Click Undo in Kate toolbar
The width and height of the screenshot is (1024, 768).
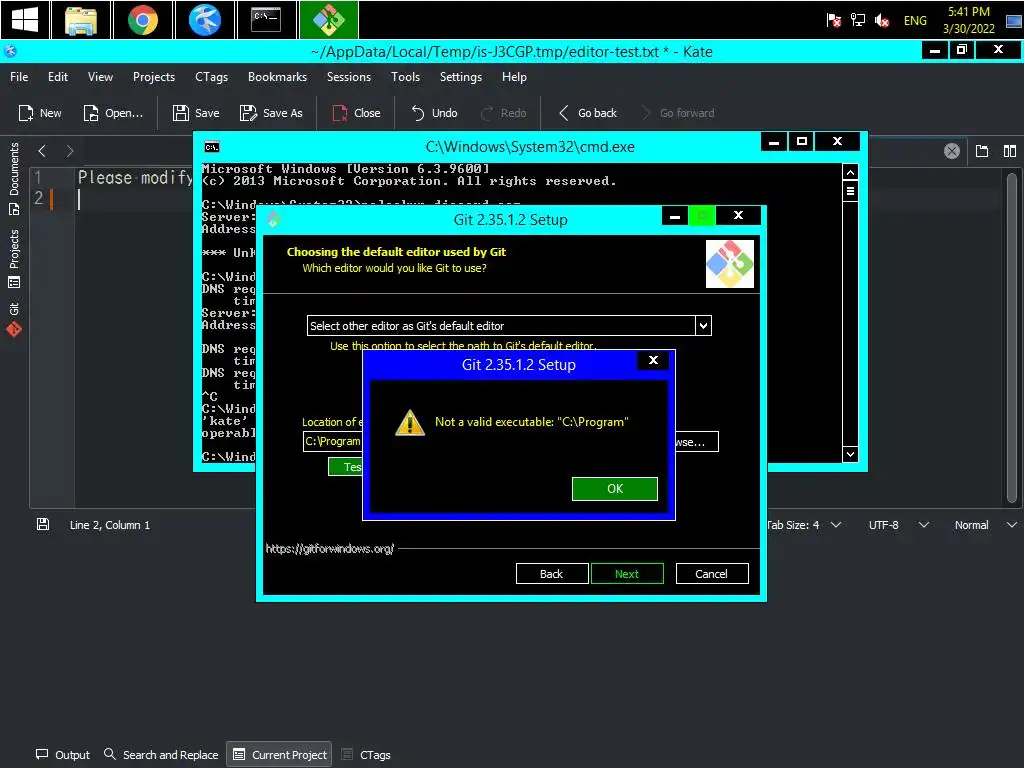tap(434, 113)
